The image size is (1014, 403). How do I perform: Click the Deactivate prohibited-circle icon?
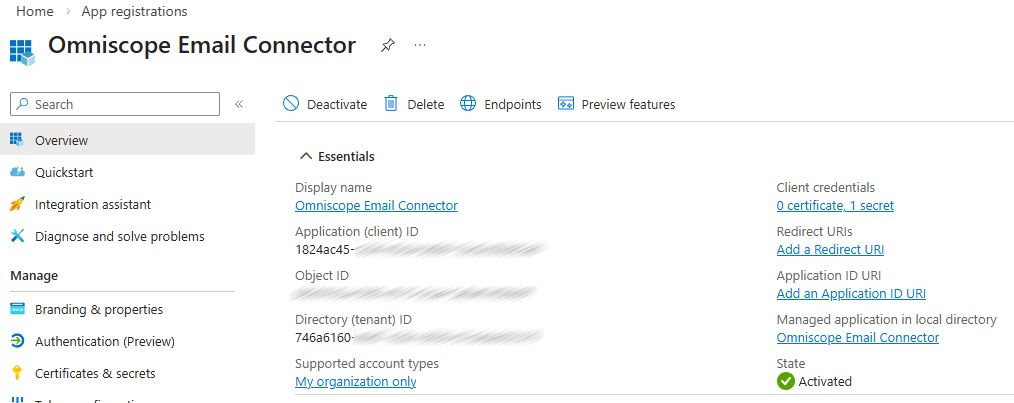pyautogui.click(x=291, y=103)
